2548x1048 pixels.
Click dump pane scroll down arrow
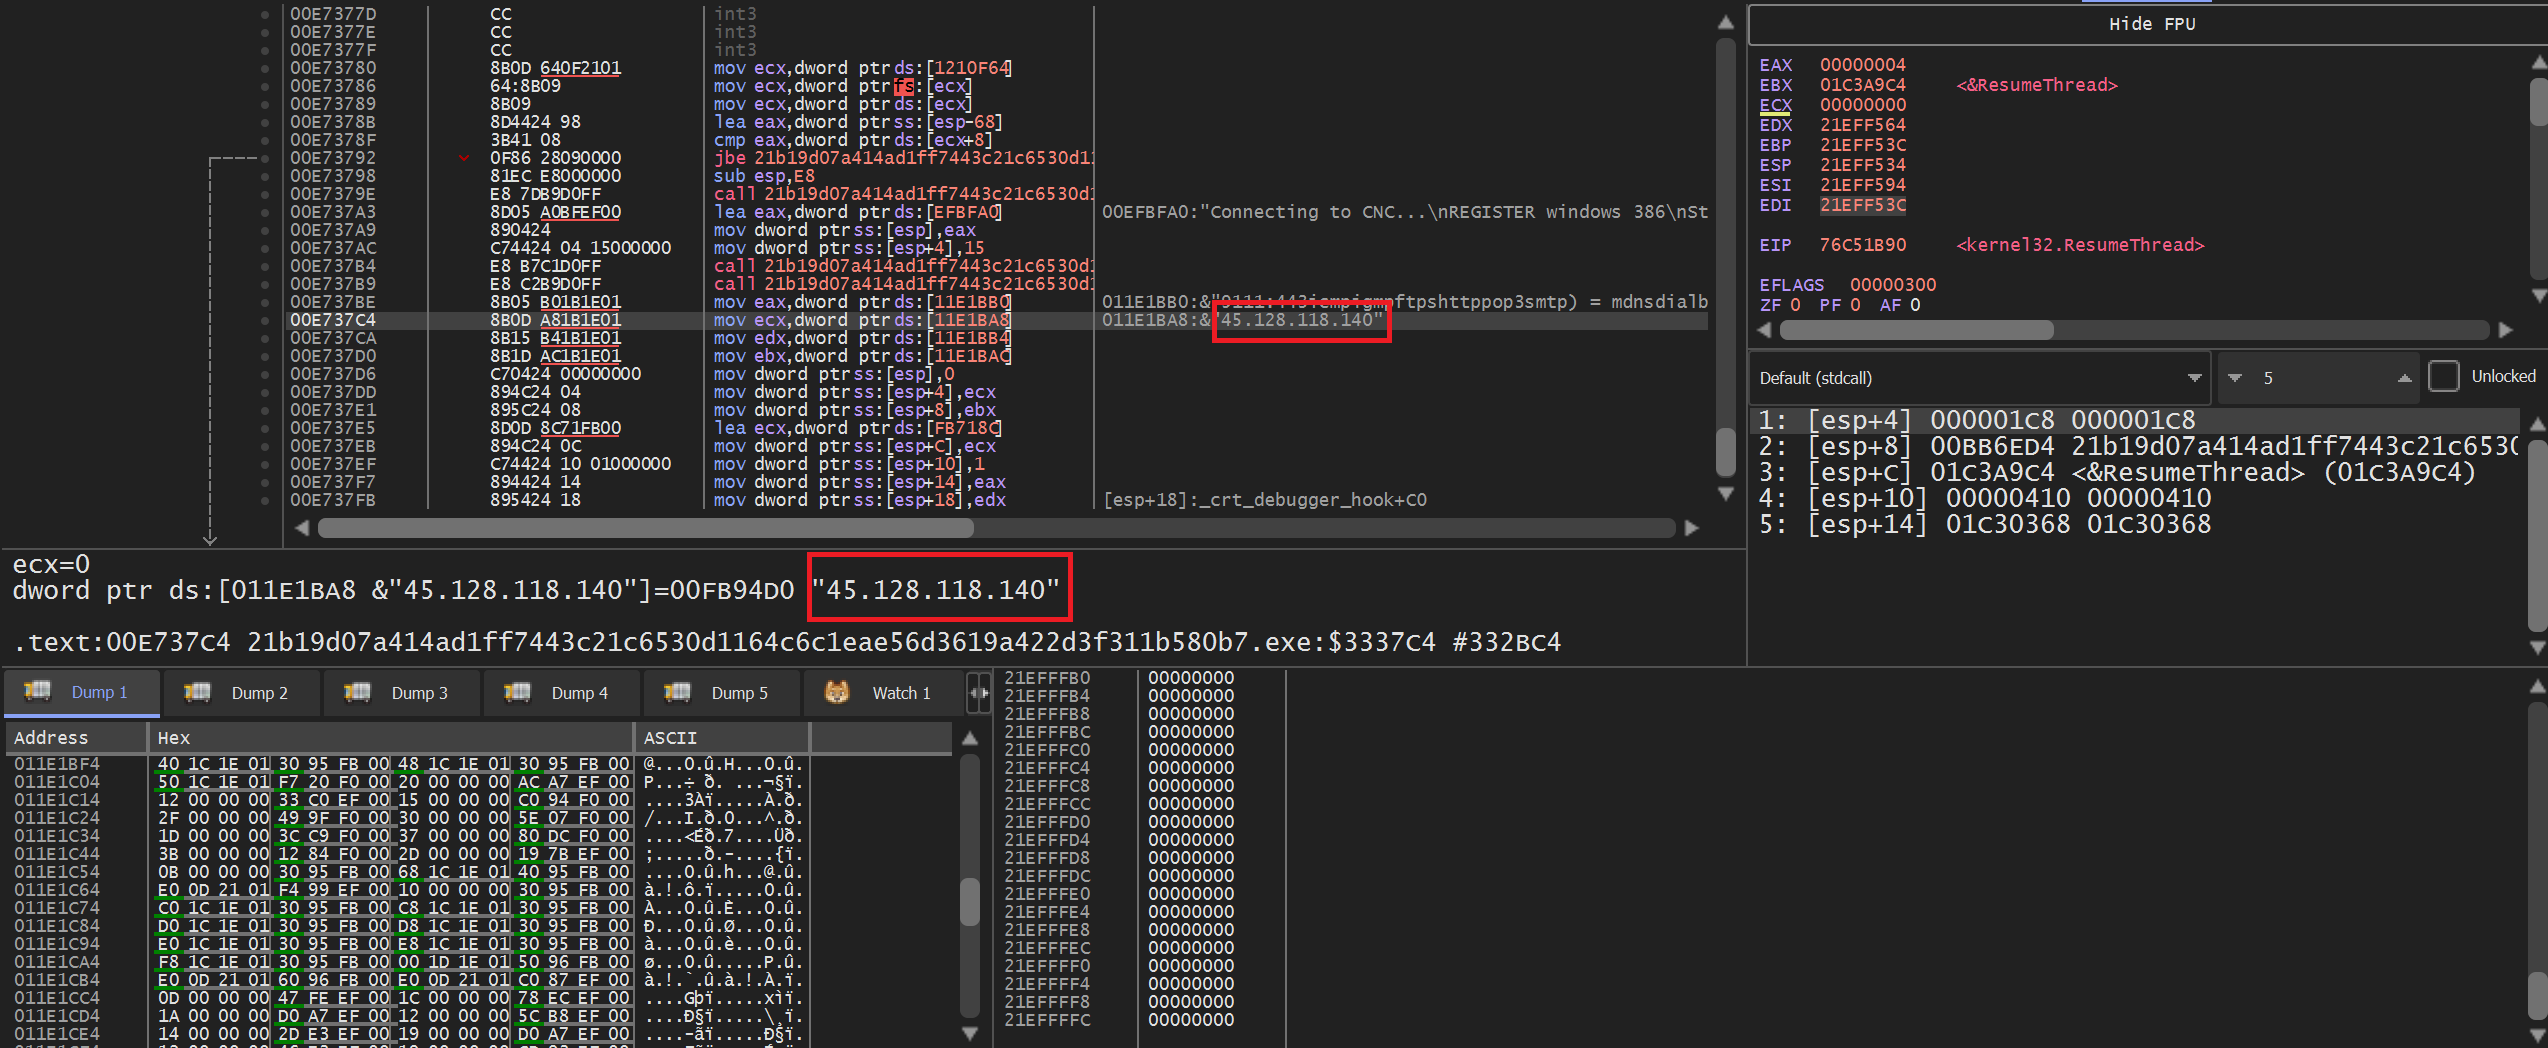(x=969, y=1033)
